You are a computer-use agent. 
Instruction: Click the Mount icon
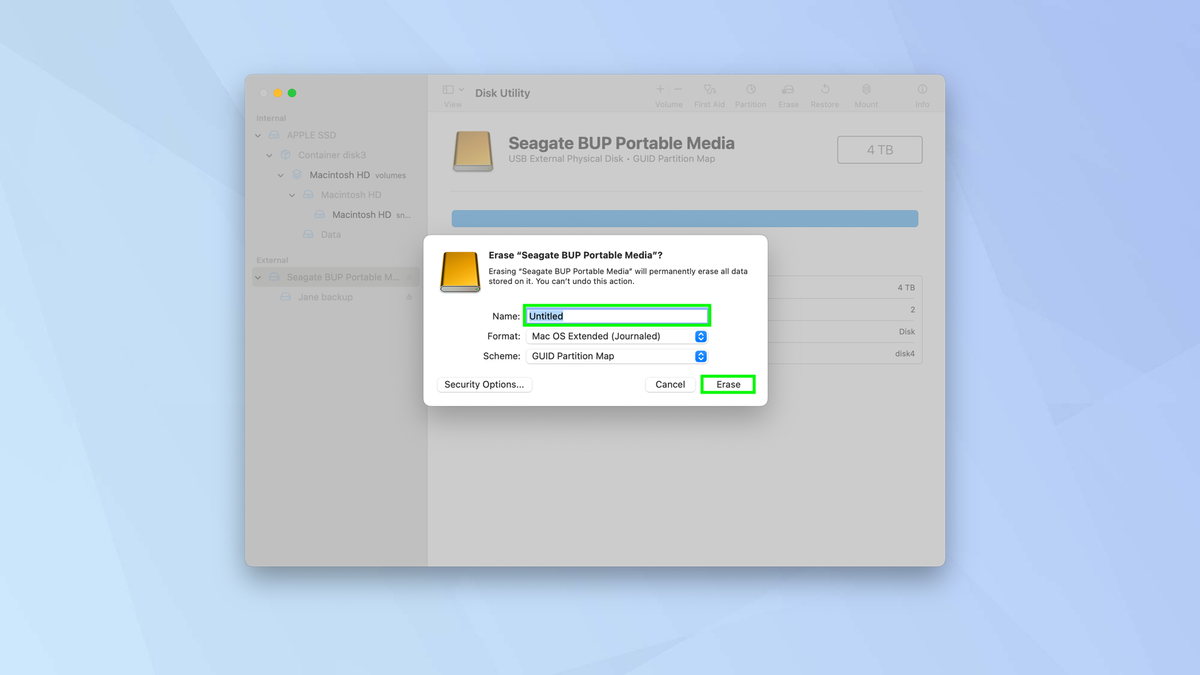865,93
